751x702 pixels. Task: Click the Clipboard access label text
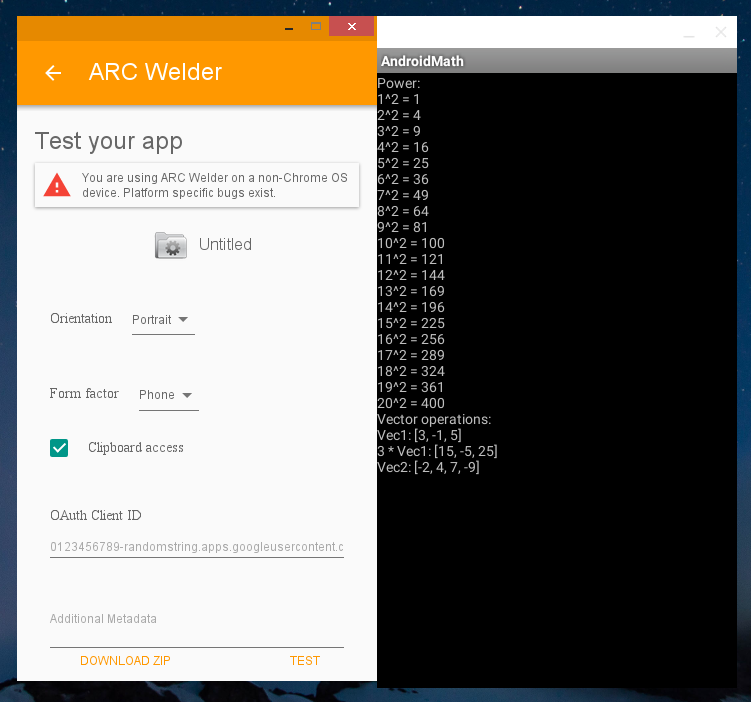point(136,448)
